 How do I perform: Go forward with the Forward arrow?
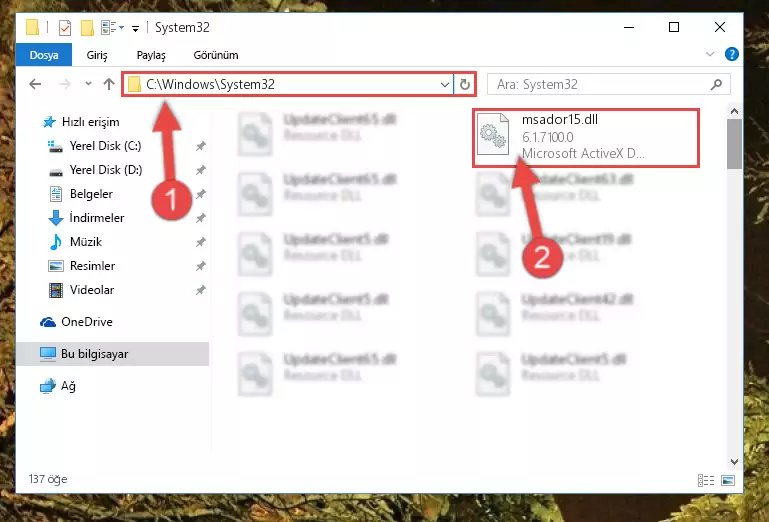(x=64, y=84)
